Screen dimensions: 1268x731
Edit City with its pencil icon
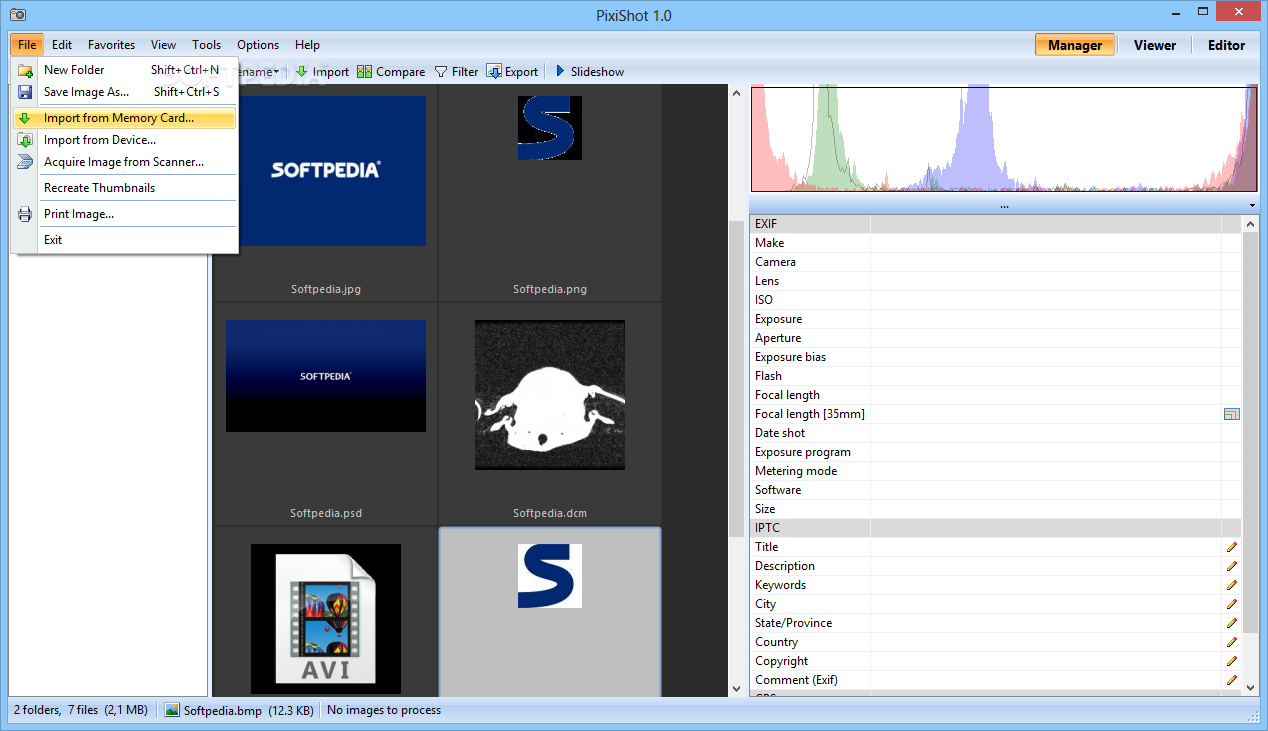(1232, 604)
